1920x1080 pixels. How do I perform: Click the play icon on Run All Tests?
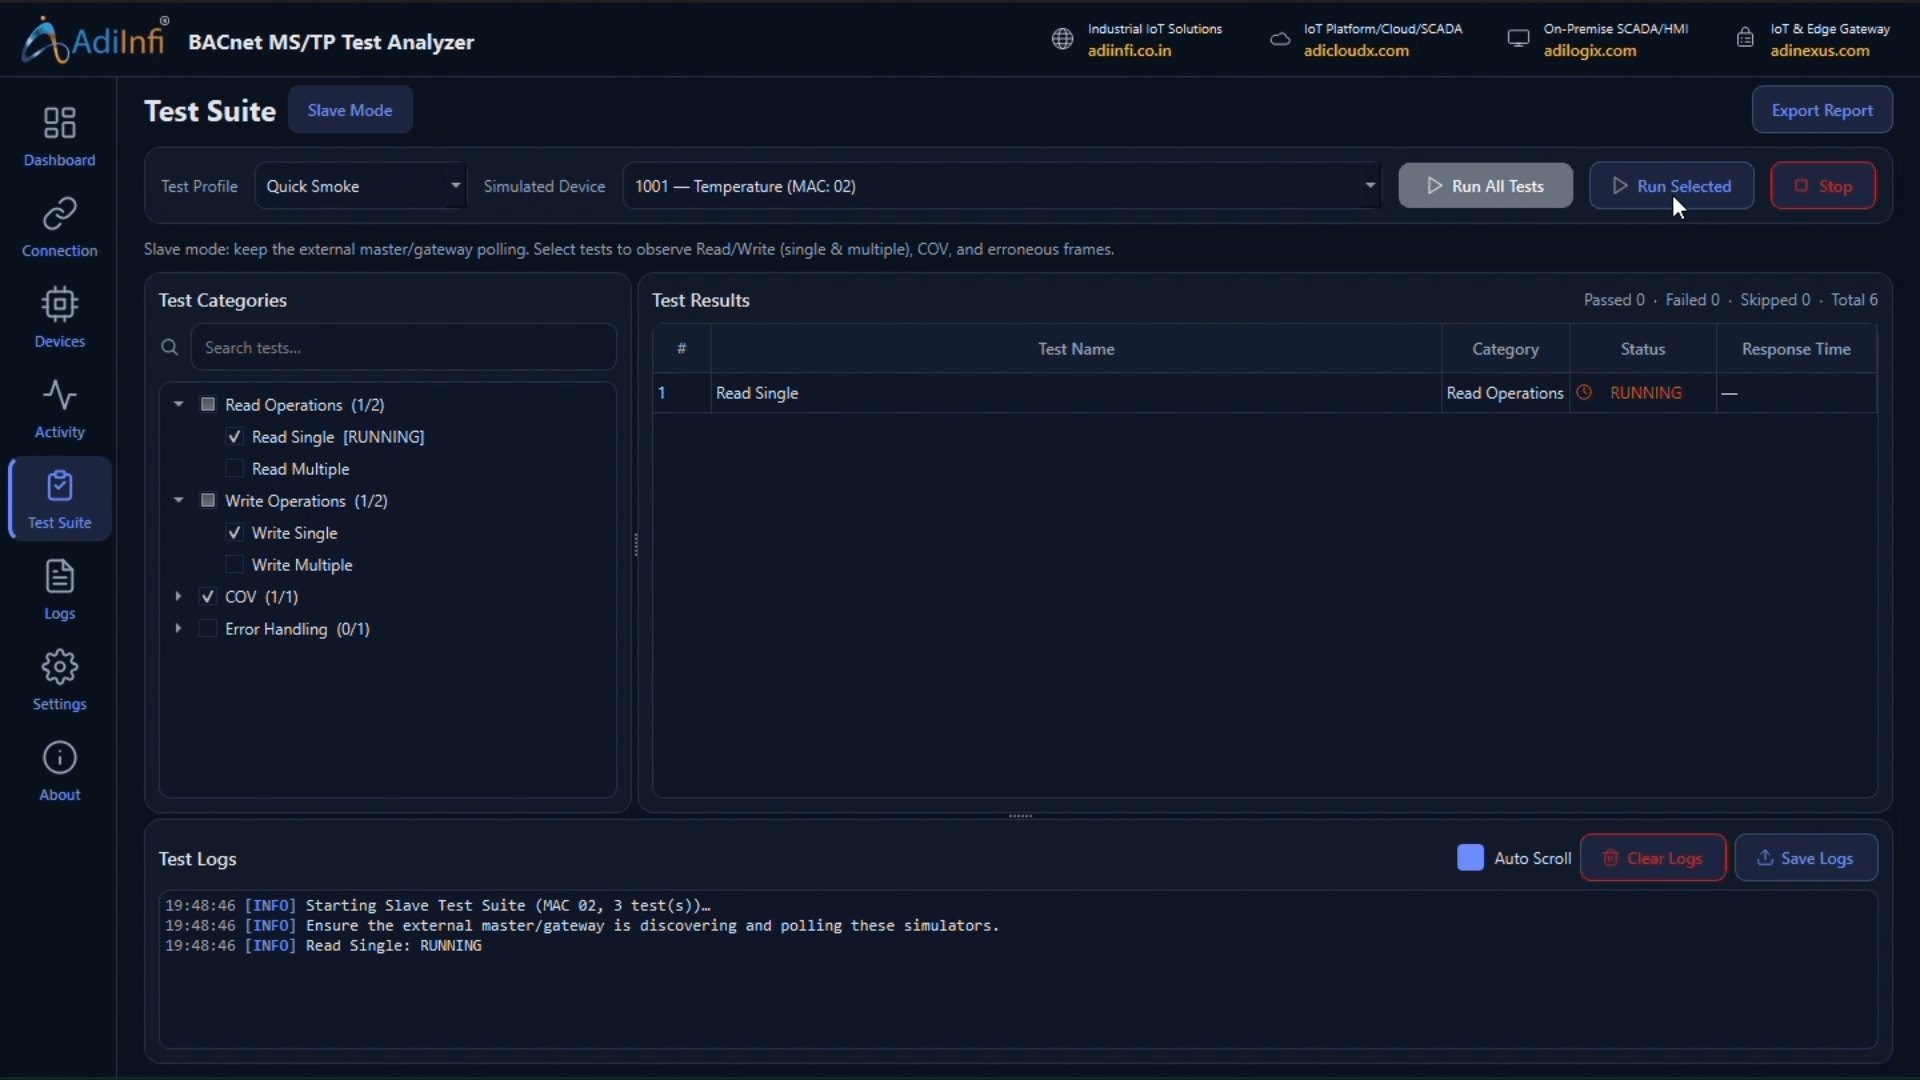point(1434,186)
